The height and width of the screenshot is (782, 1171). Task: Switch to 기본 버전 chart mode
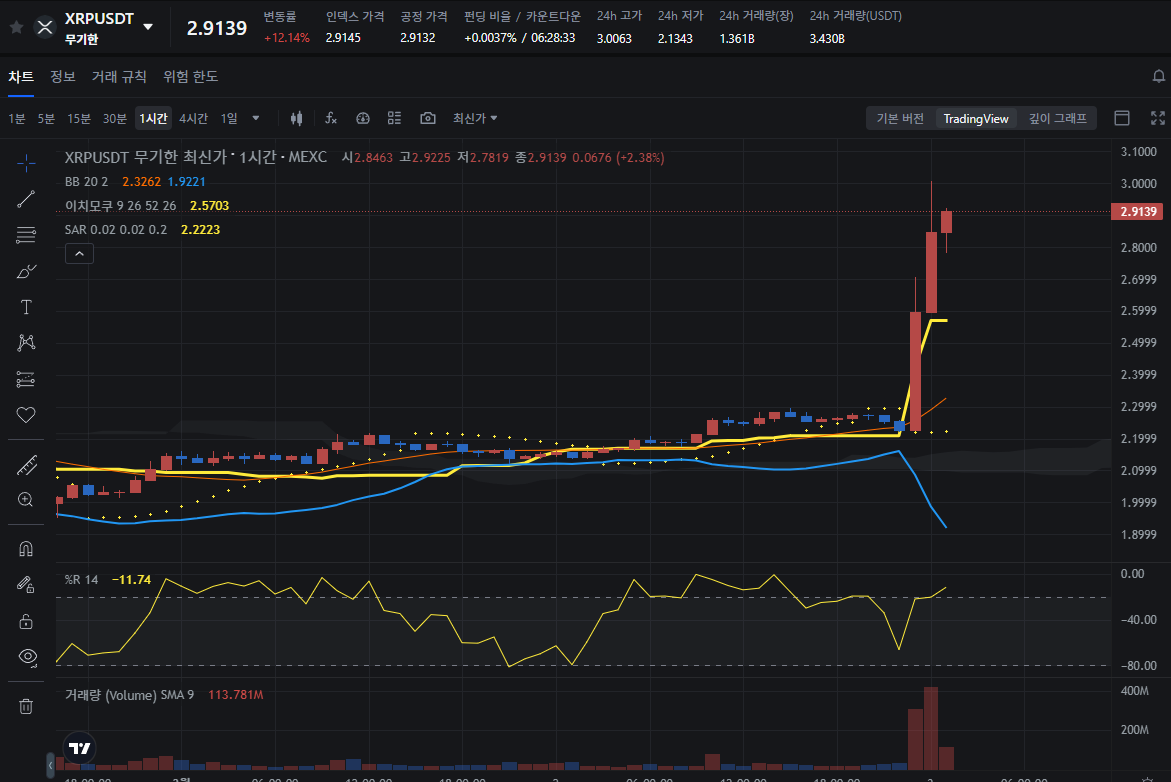pos(900,118)
